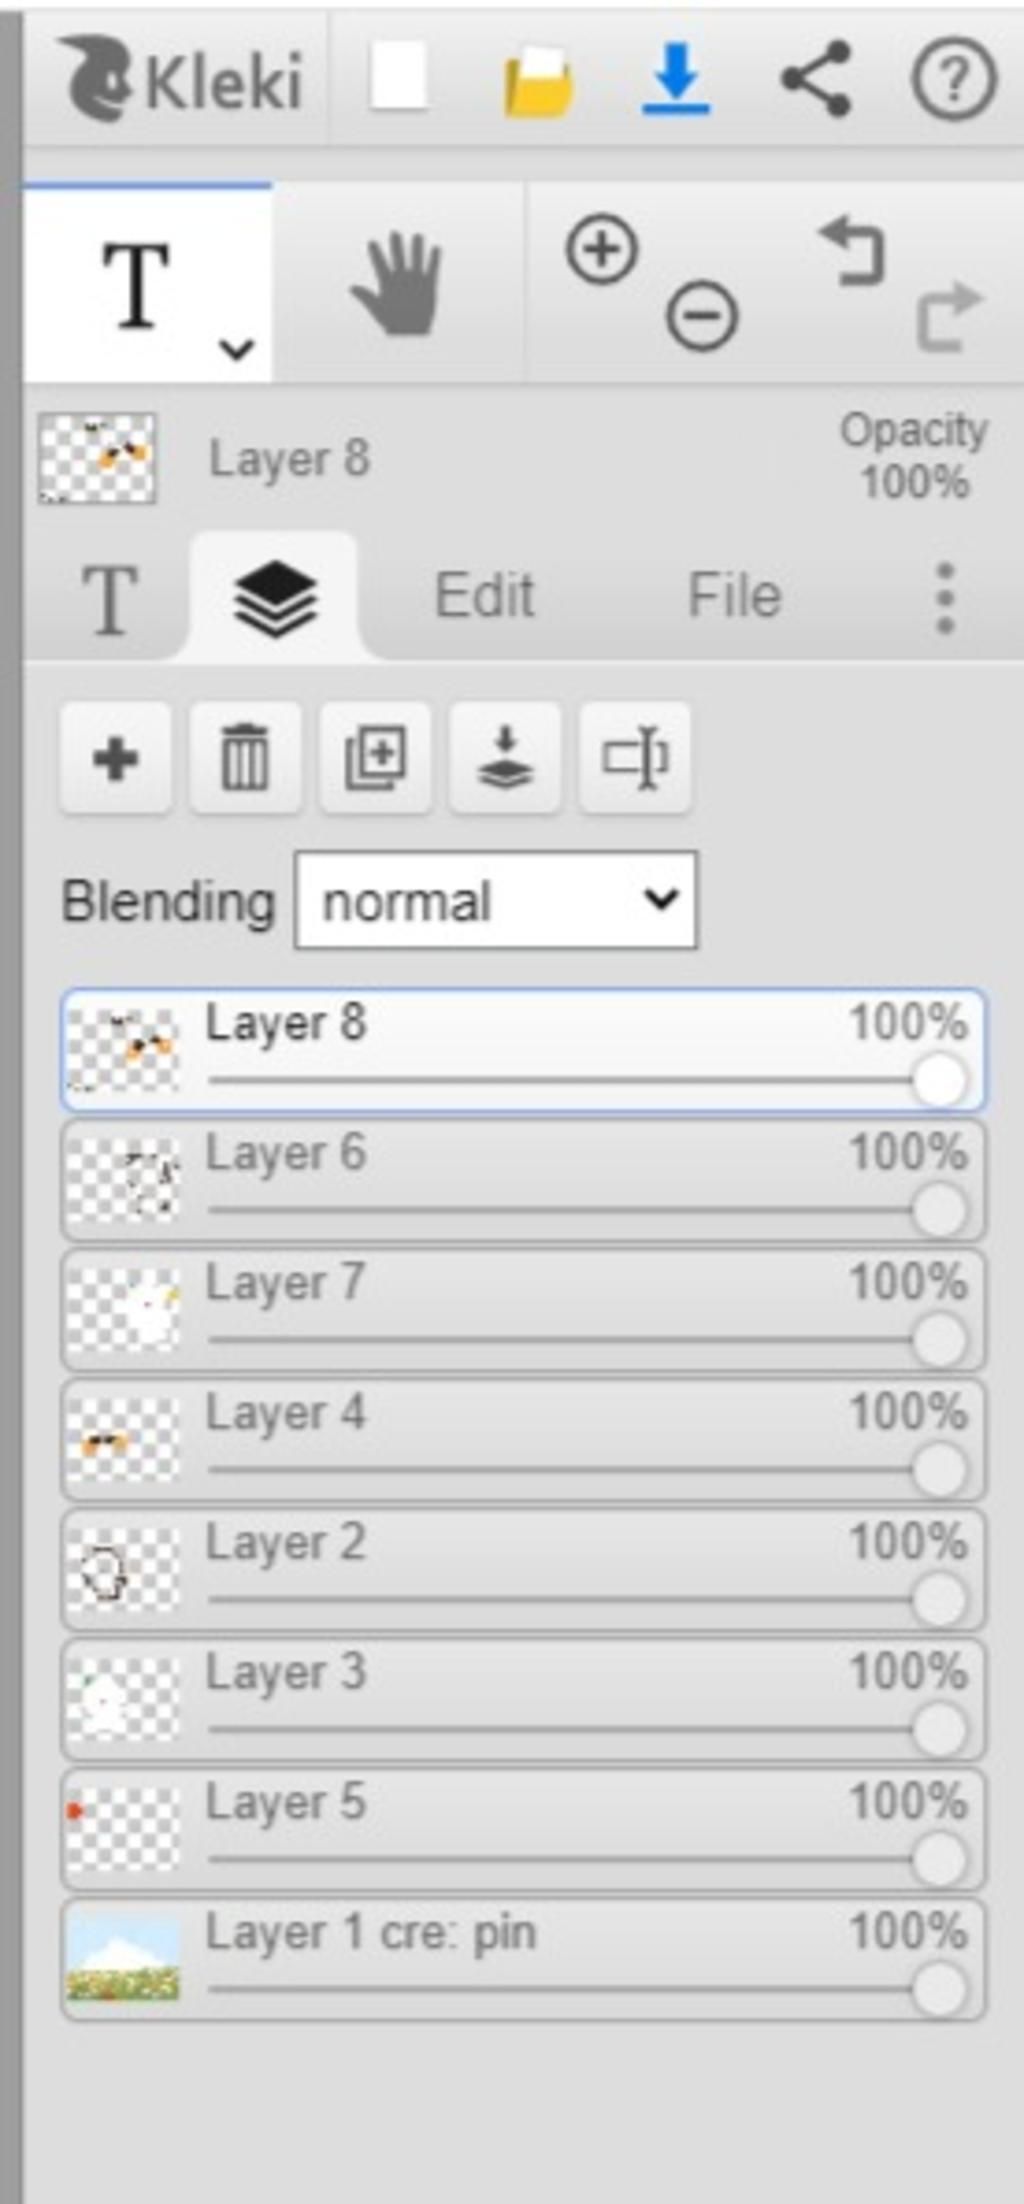Viewport: 1024px width, 2204px height.
Task: Open the three-dot more menu
Action: pyautogui.click(x=945, y=598)
